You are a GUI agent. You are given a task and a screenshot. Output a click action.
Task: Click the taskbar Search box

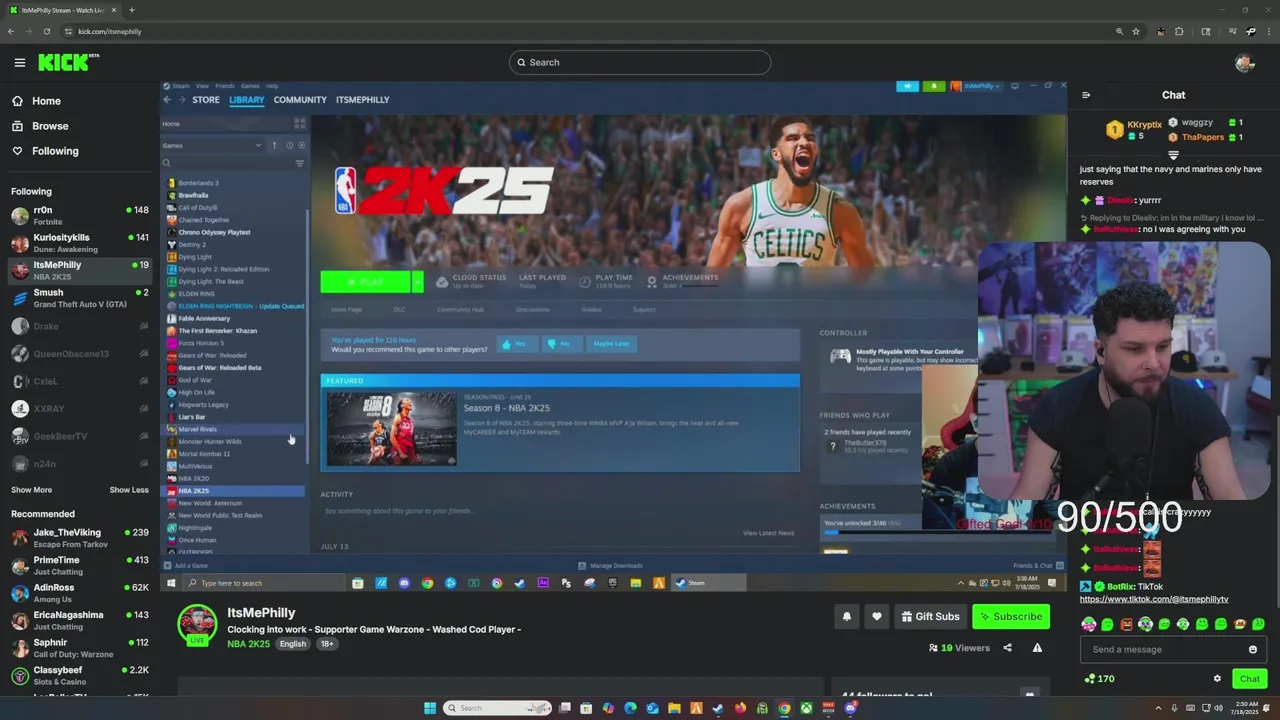pyautogui.click(x=498, y=708)
